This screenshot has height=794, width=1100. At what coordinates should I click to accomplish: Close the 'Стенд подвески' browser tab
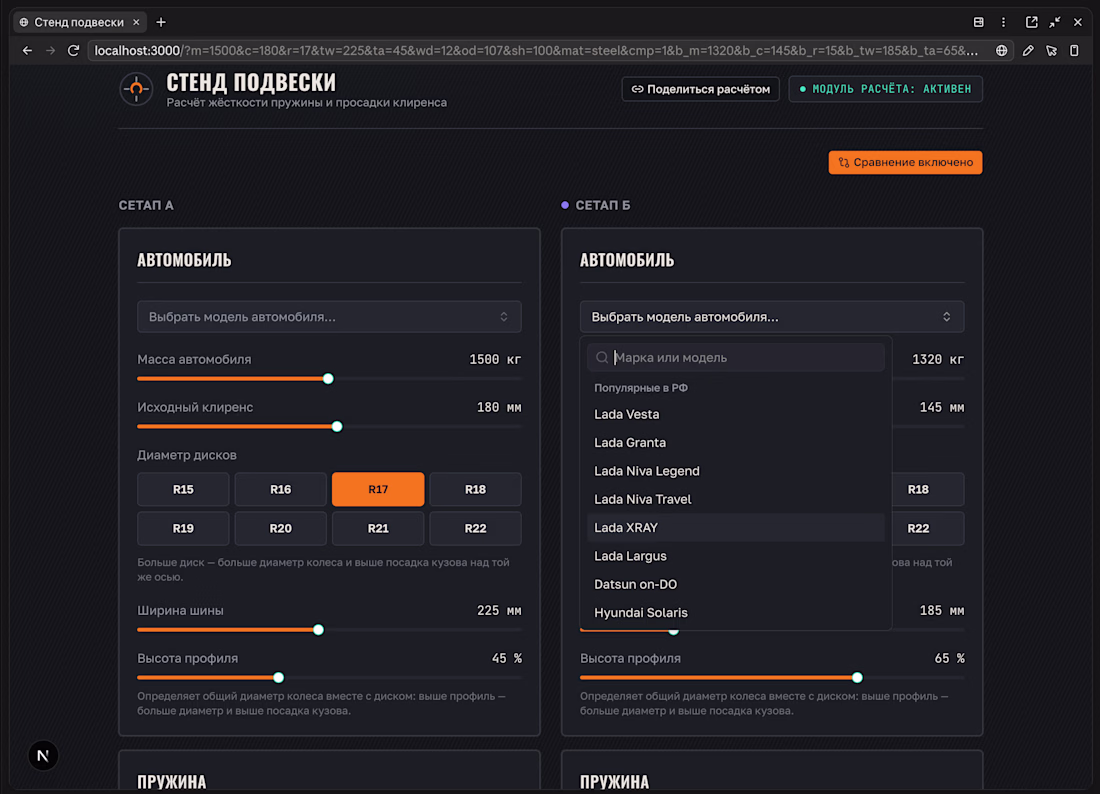[136, 22]
